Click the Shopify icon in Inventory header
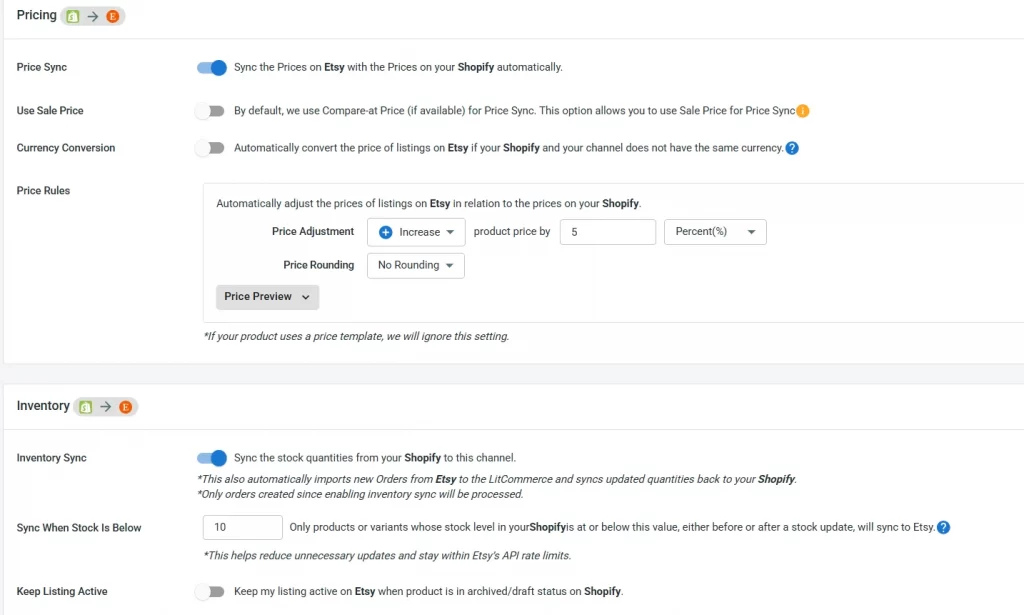The width and height of the screenshot is (1024, 615). (86, 407)
